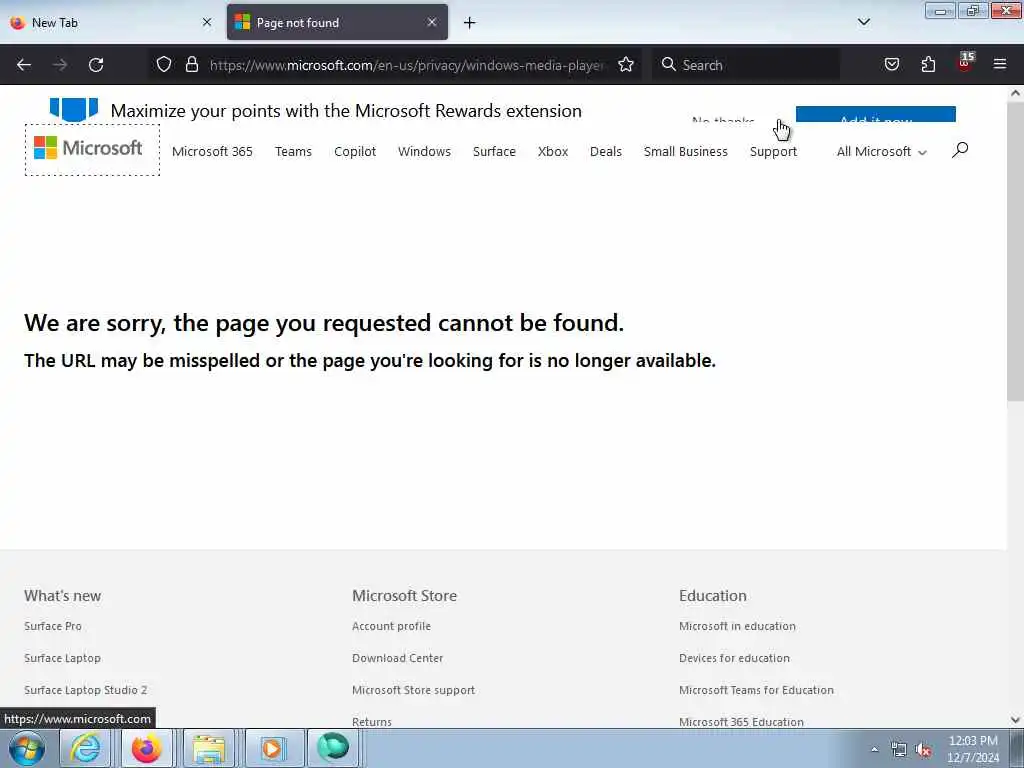Open Windows Explorer from the taskbar

pos(208,748)
